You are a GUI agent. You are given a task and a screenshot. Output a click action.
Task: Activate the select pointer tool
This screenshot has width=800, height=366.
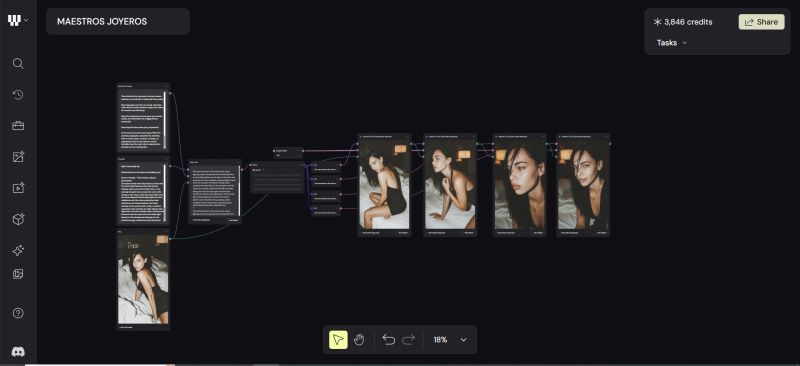coord(338,339)
